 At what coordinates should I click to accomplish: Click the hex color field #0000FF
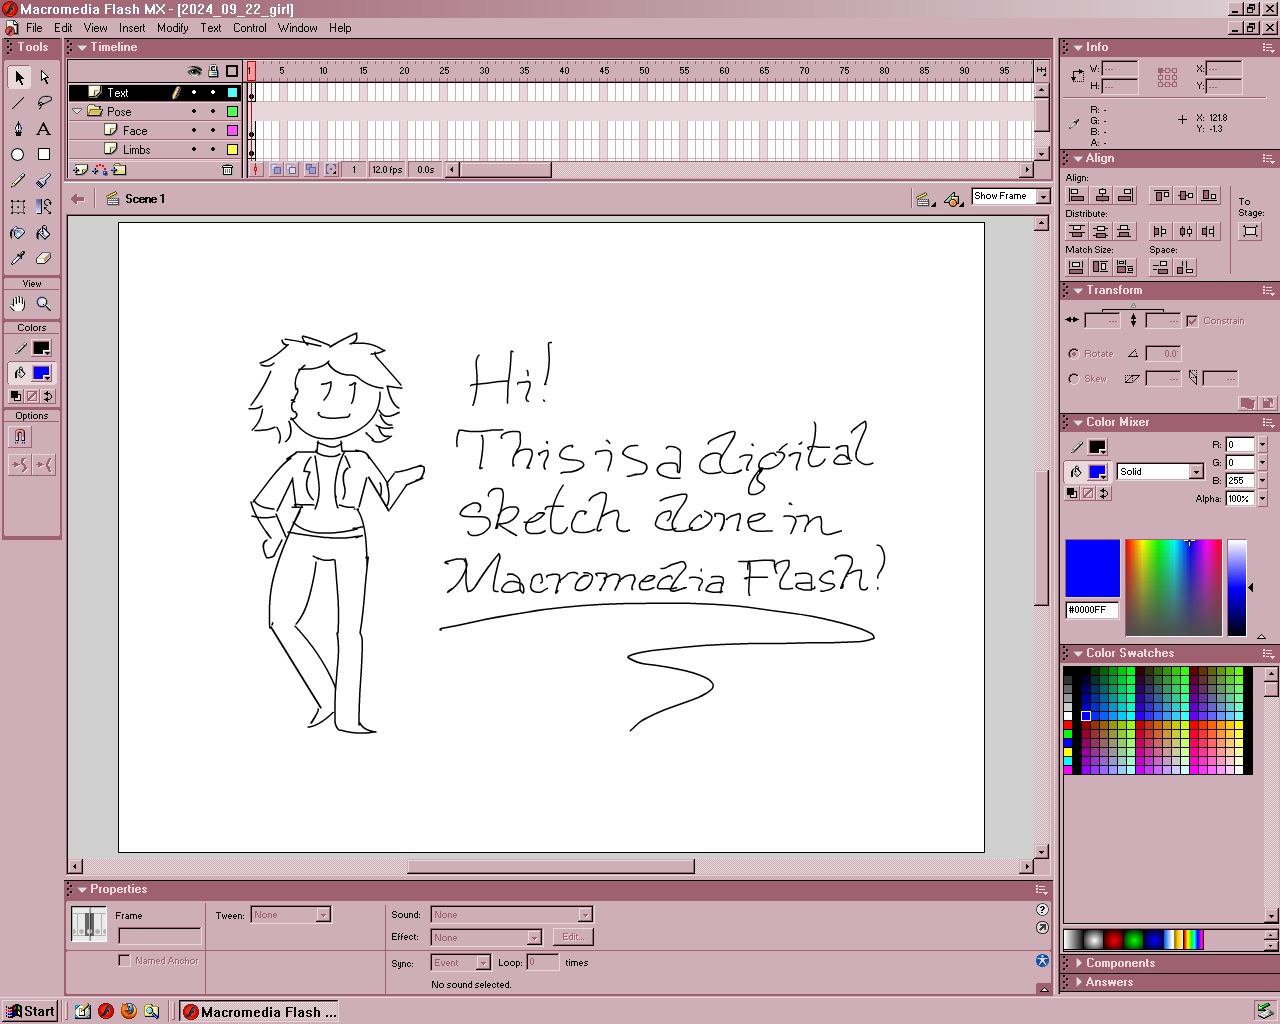1091,610
